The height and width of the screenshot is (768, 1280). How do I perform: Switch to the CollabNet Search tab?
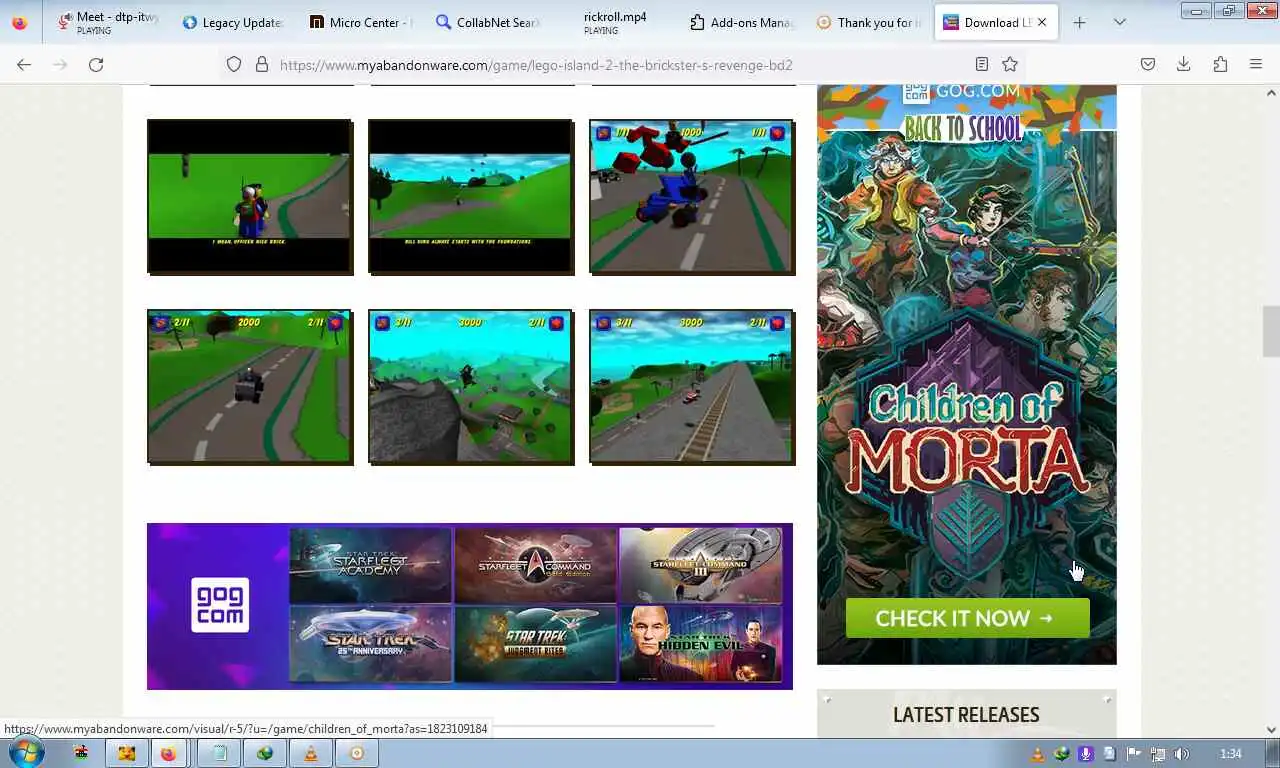click(x=487, y=22)
